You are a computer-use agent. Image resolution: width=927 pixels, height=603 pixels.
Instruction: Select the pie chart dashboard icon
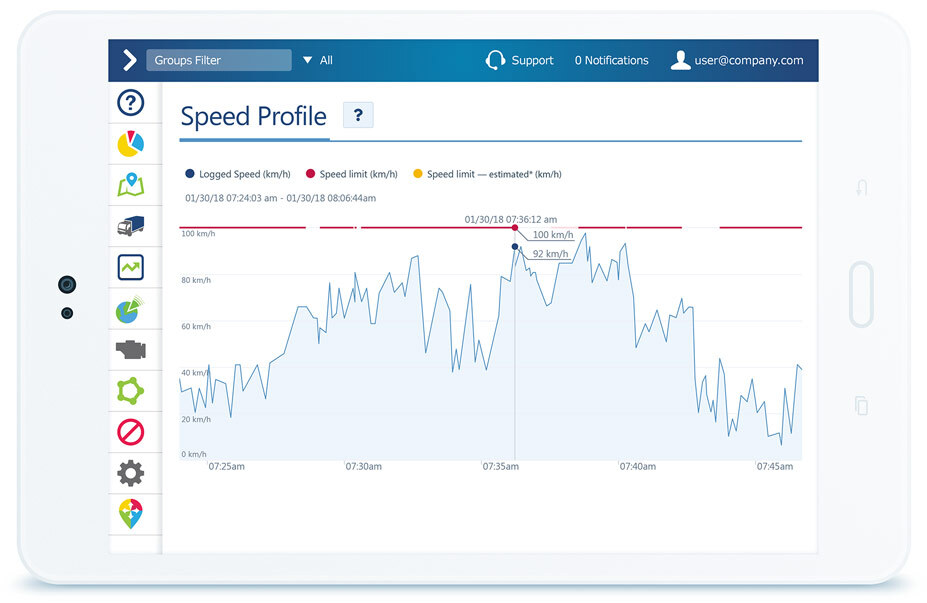(130, 143)
